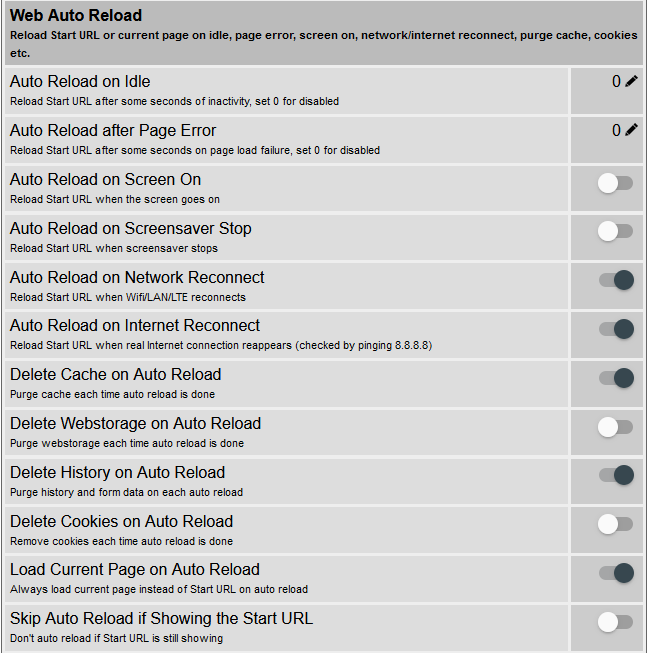Click the edit pencil for Auto Reload after Page Error
Image resolution: width=647 pixels, height=653 pixels.
click(x=631, y=131)
